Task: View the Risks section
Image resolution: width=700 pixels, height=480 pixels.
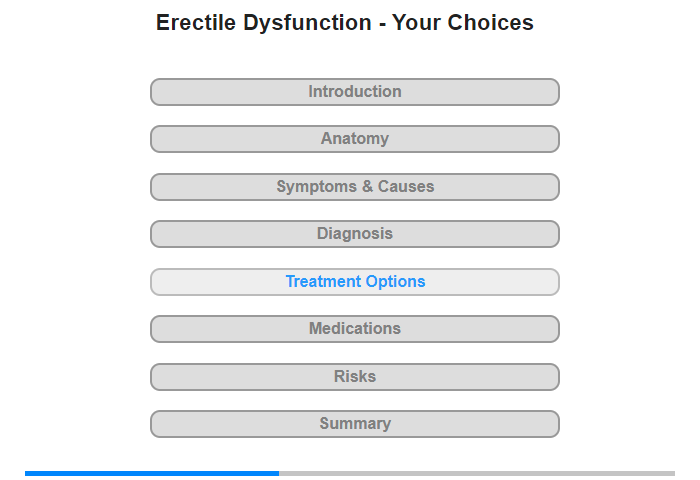Action: click(355, 377)
